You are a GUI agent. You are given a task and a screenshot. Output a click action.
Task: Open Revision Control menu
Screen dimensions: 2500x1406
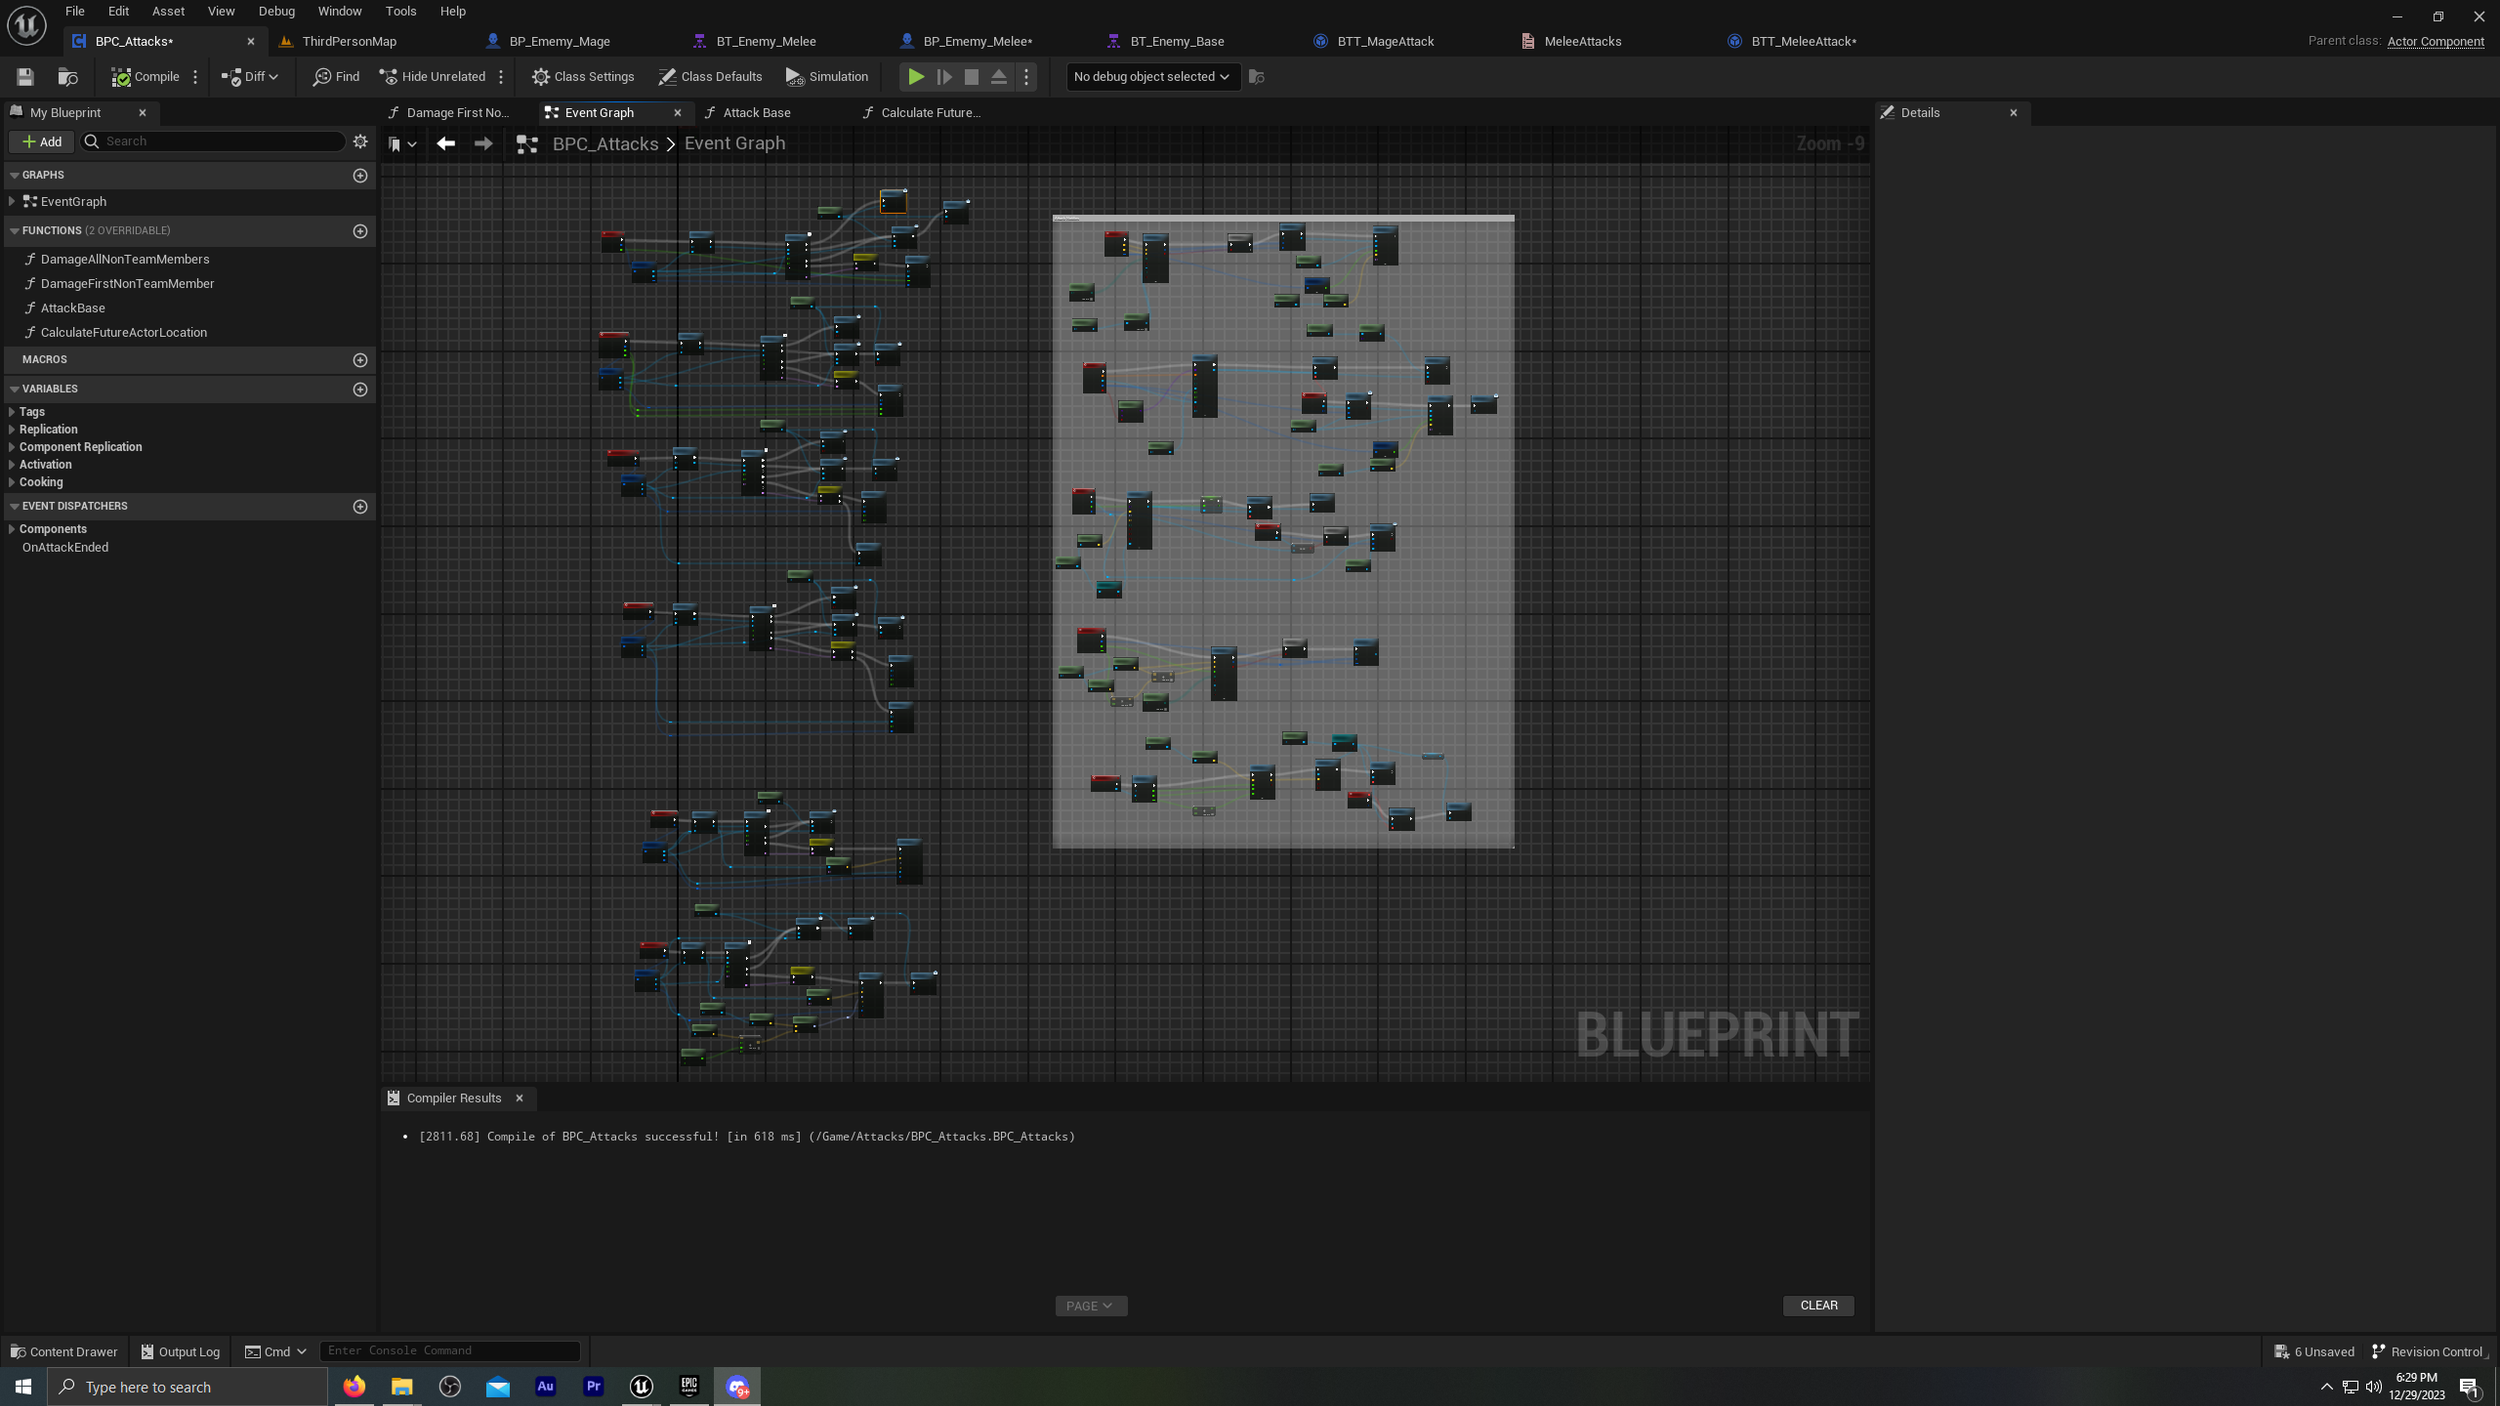tap(2430, 1352)
